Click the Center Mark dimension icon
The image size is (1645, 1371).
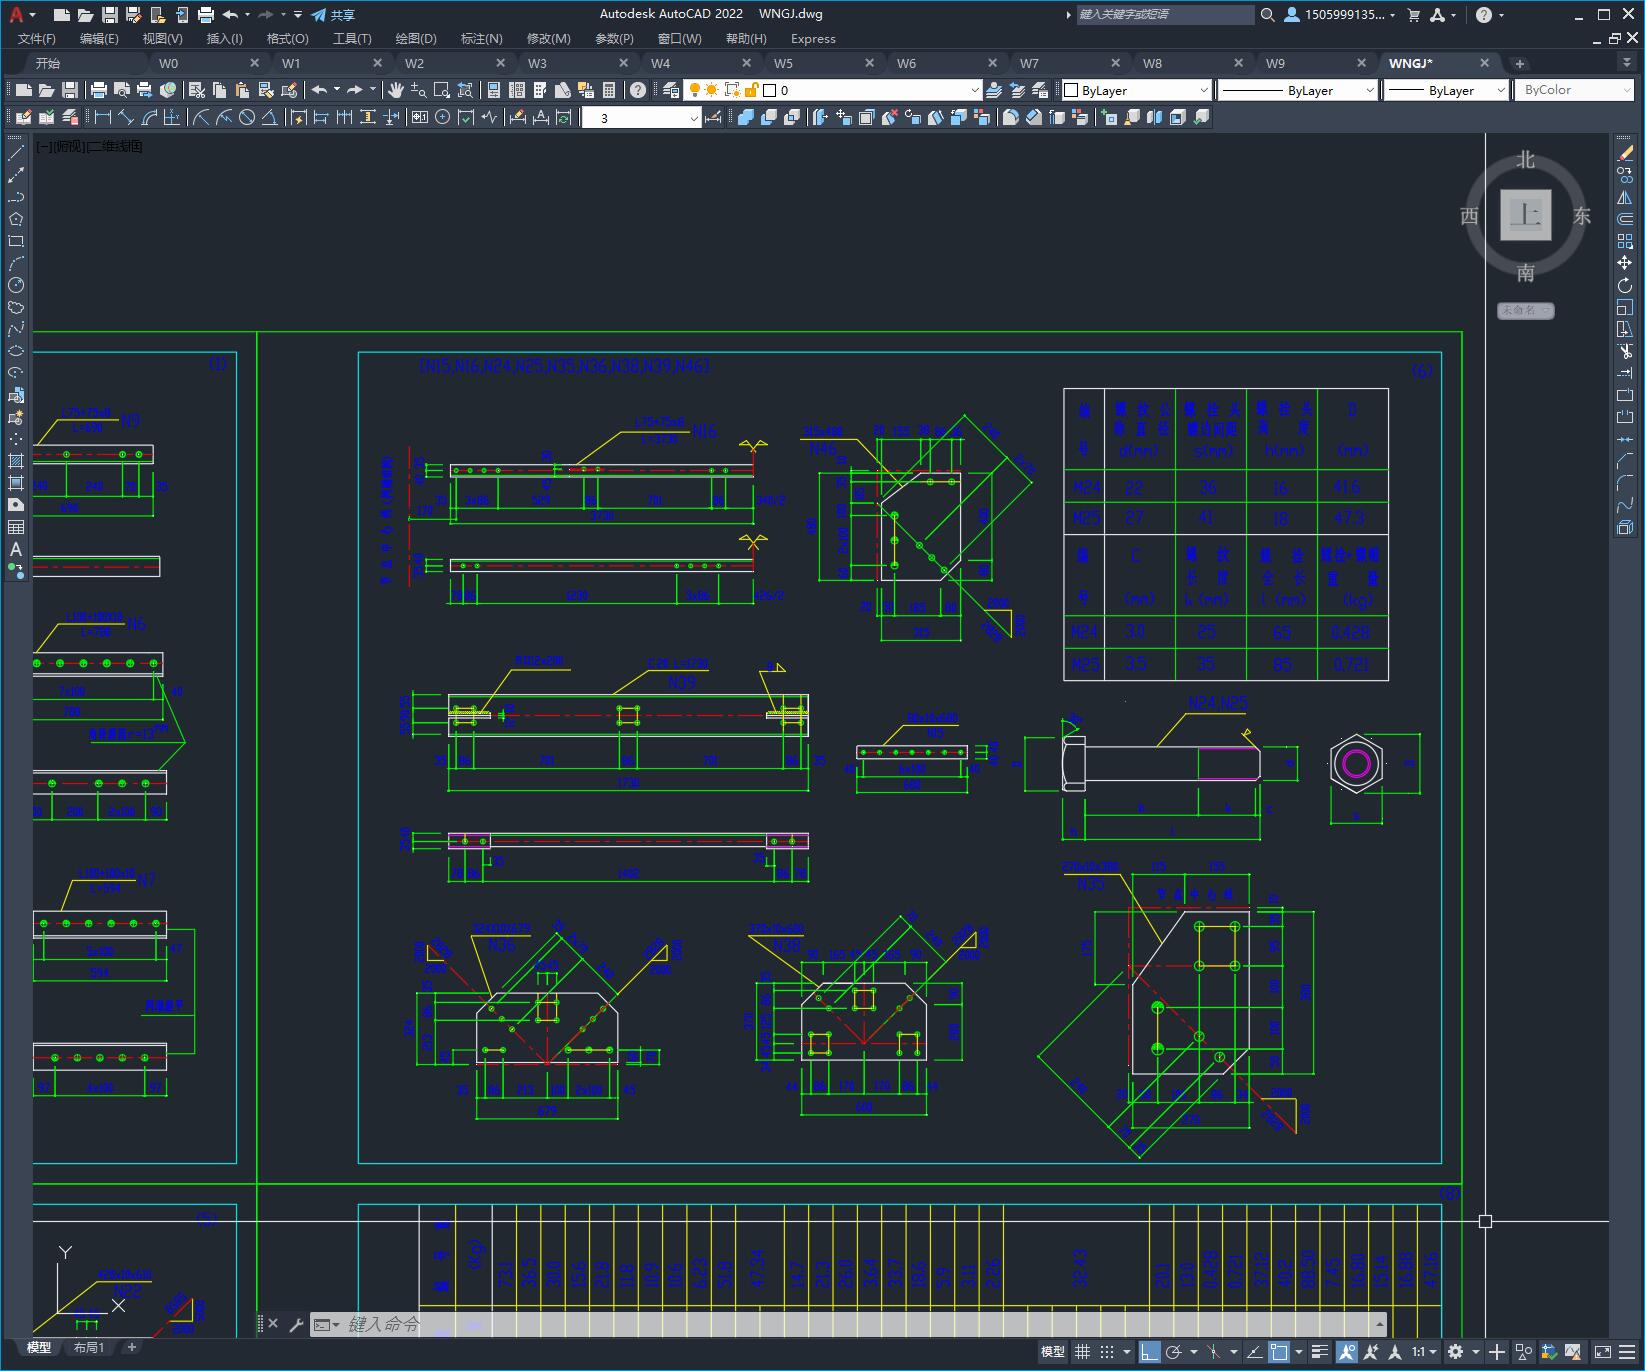442,117
